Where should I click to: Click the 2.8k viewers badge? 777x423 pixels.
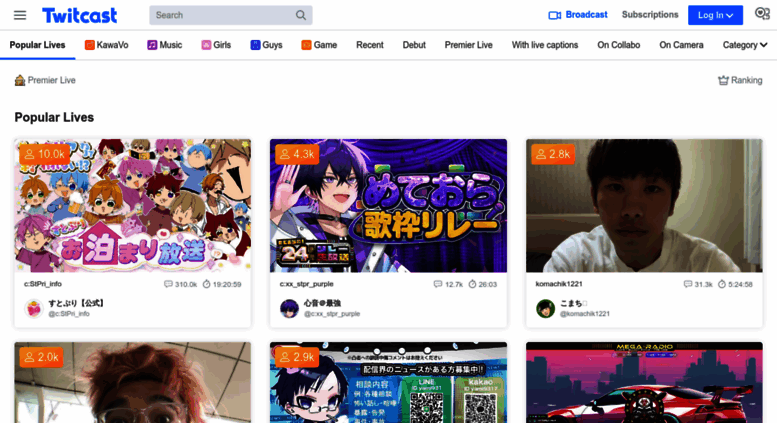tap(553, 155)
